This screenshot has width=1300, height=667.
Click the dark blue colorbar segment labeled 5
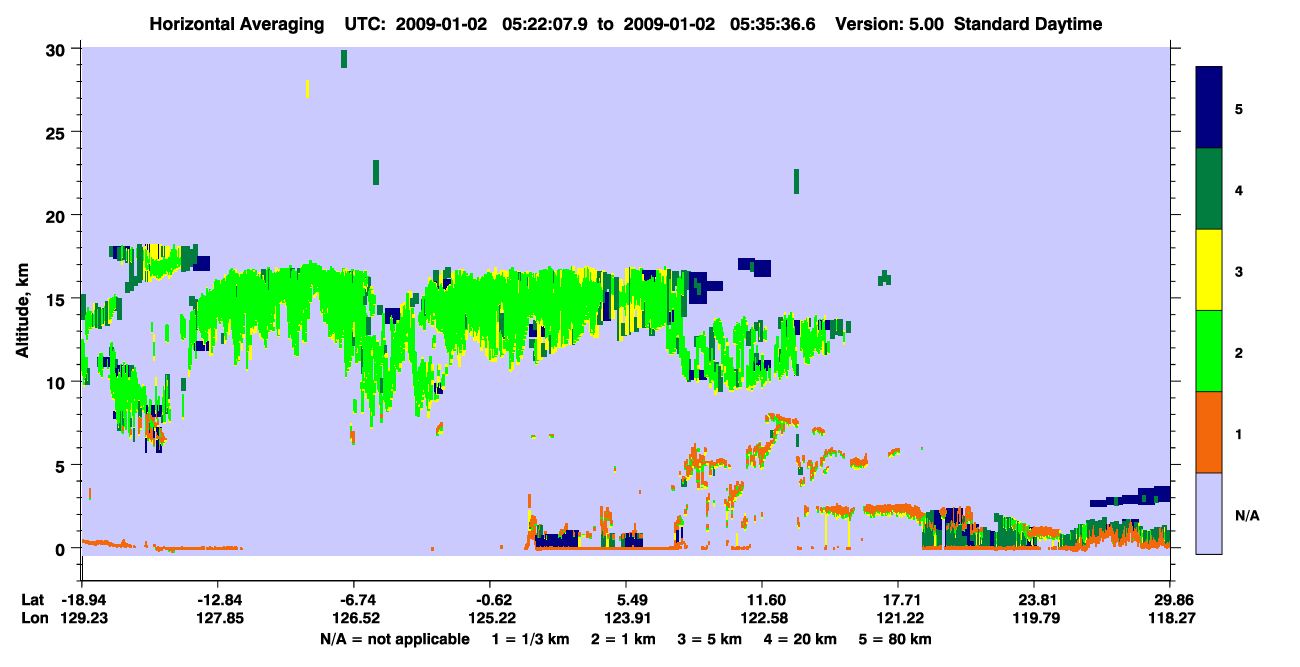[x=1209, y=108]
